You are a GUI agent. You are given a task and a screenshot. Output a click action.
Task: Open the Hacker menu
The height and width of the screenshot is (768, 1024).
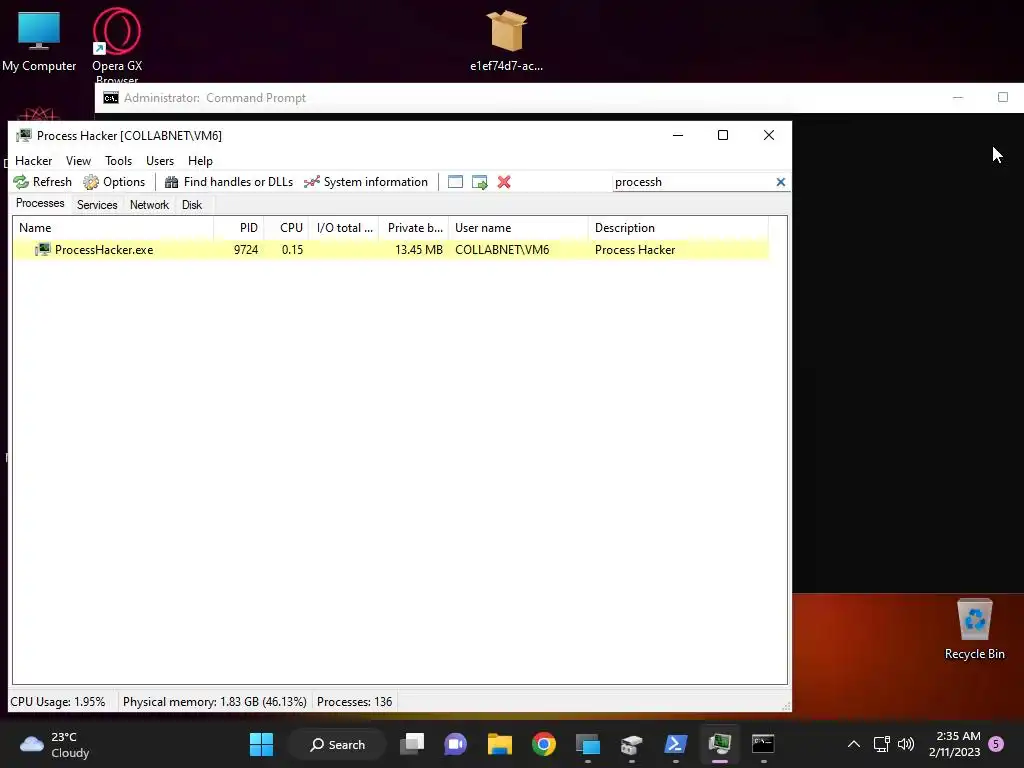tap(33, 161)
